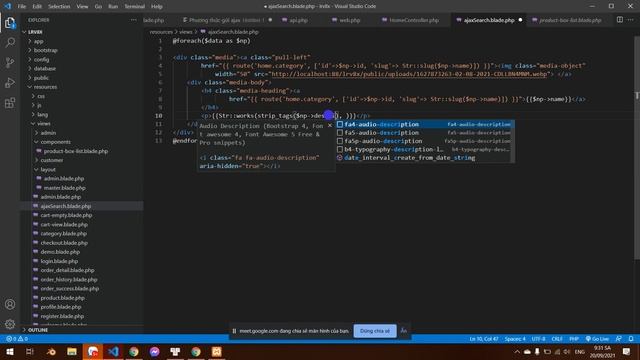Image resolution: width=640 pixels, height=360 pixels.
Task: Select date_interval_create_from_date_string suggestion
Action: (425, 158)
